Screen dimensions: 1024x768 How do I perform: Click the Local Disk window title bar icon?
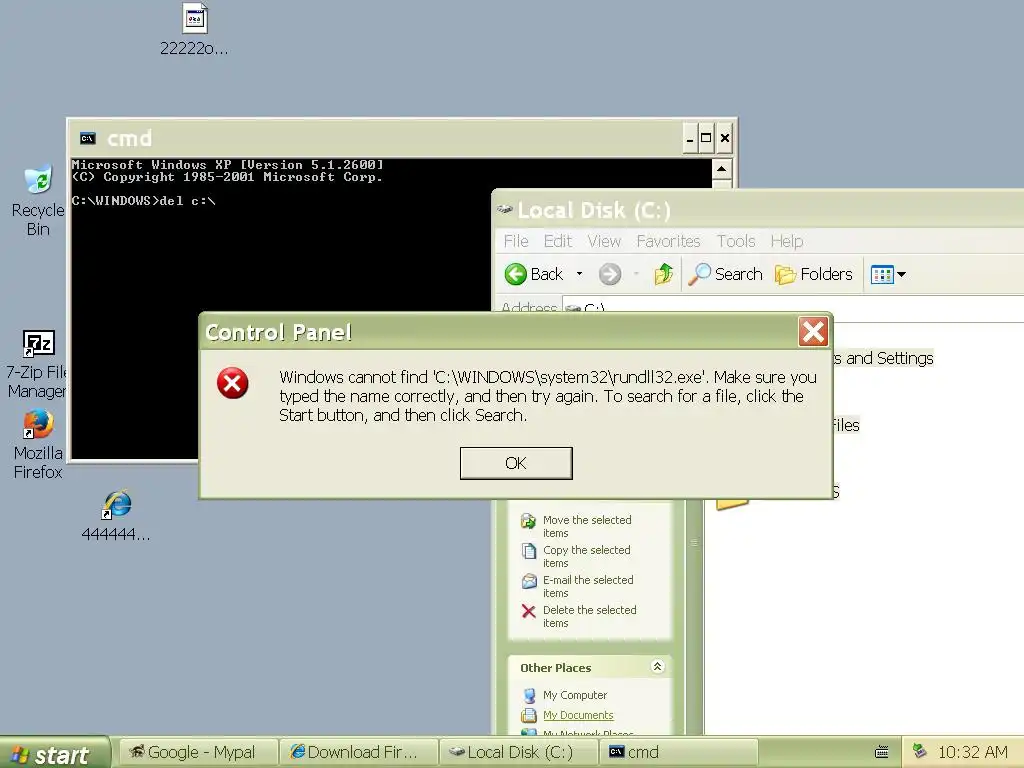tap(505, 210)
